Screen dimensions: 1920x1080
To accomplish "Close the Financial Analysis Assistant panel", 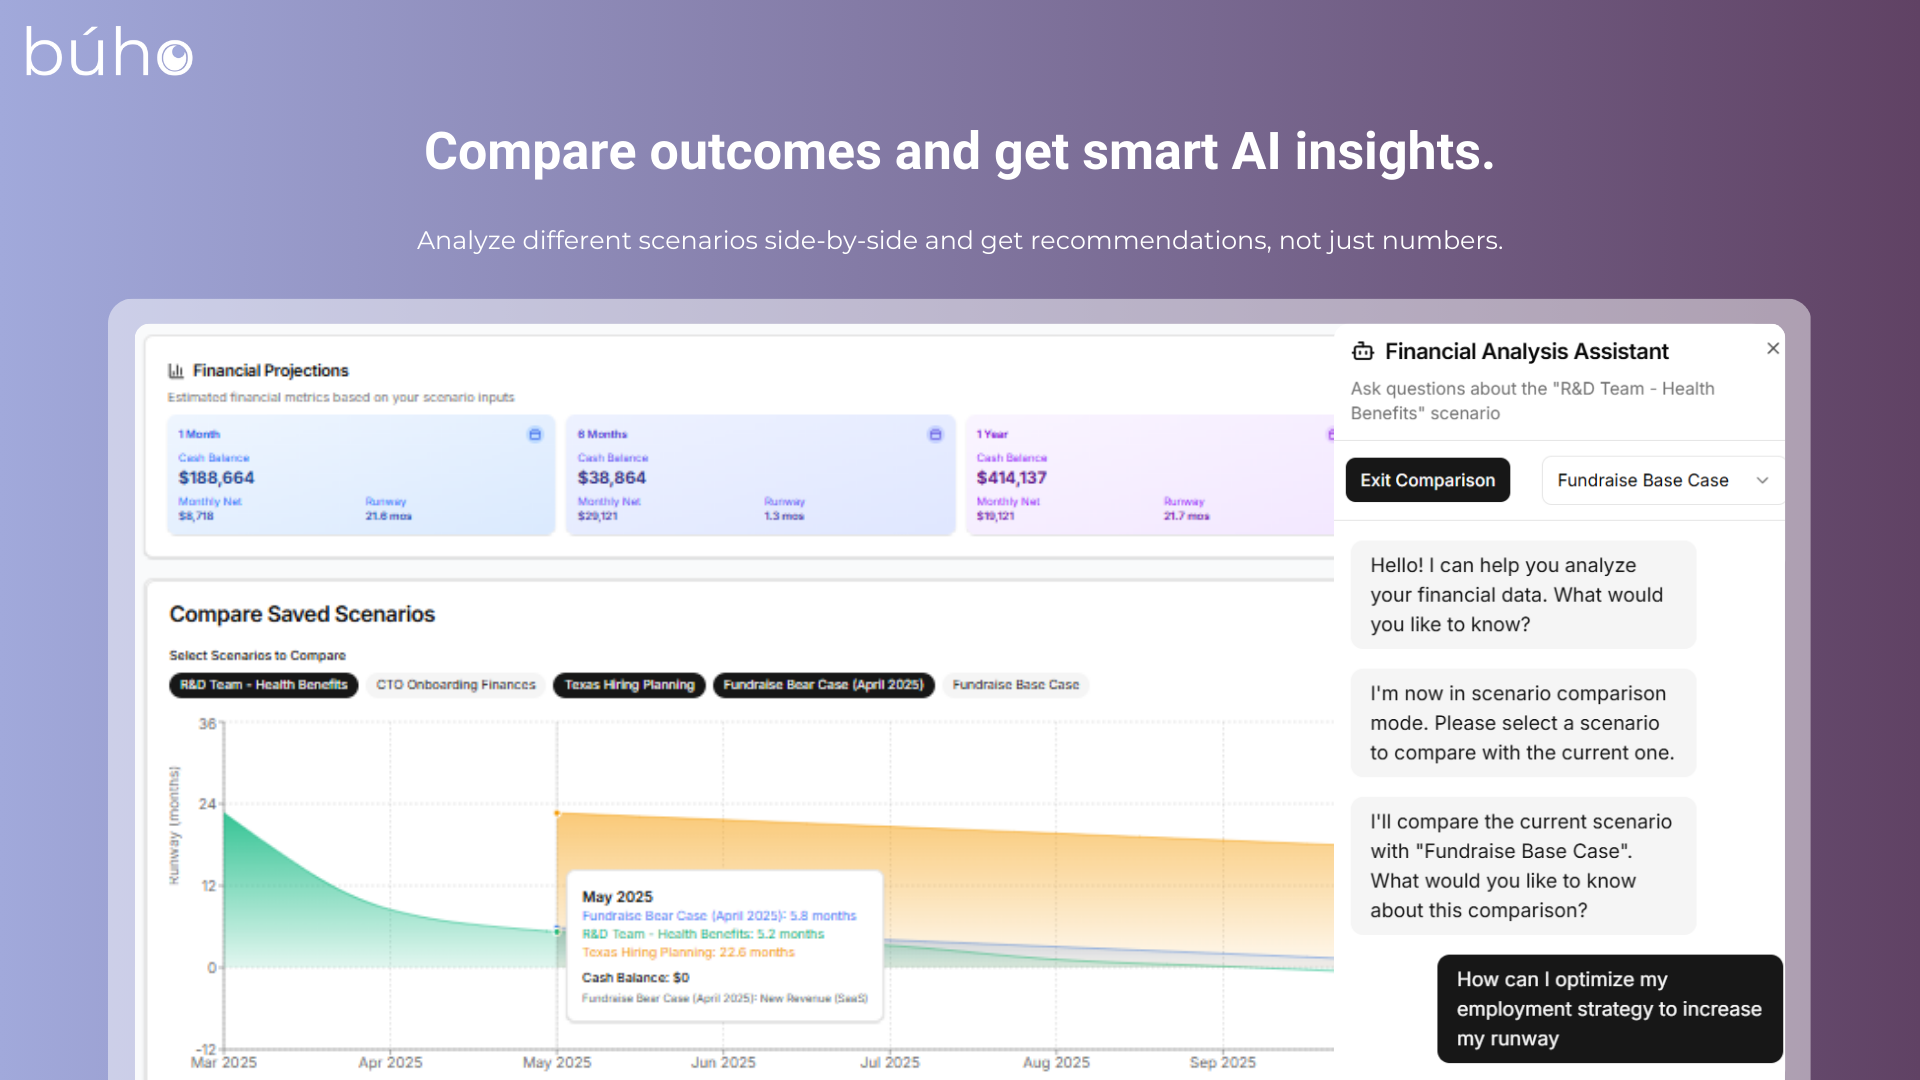I will point(1772,348).
